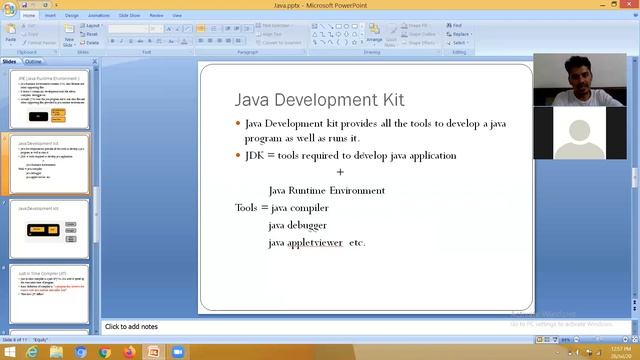Open Zoom app from taskbar
This screenshot has width=640, height=360.
[178, 352]
